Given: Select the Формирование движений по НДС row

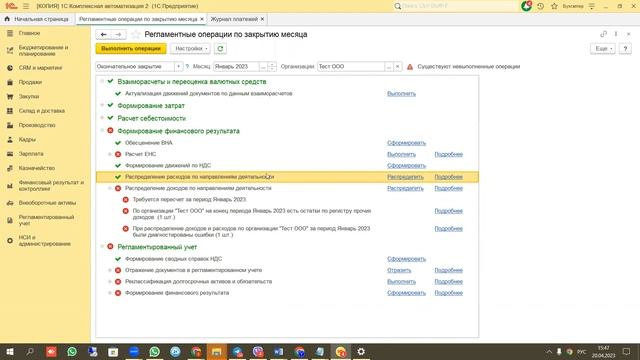Looking at the screenshot, I should tap(287, 165).
